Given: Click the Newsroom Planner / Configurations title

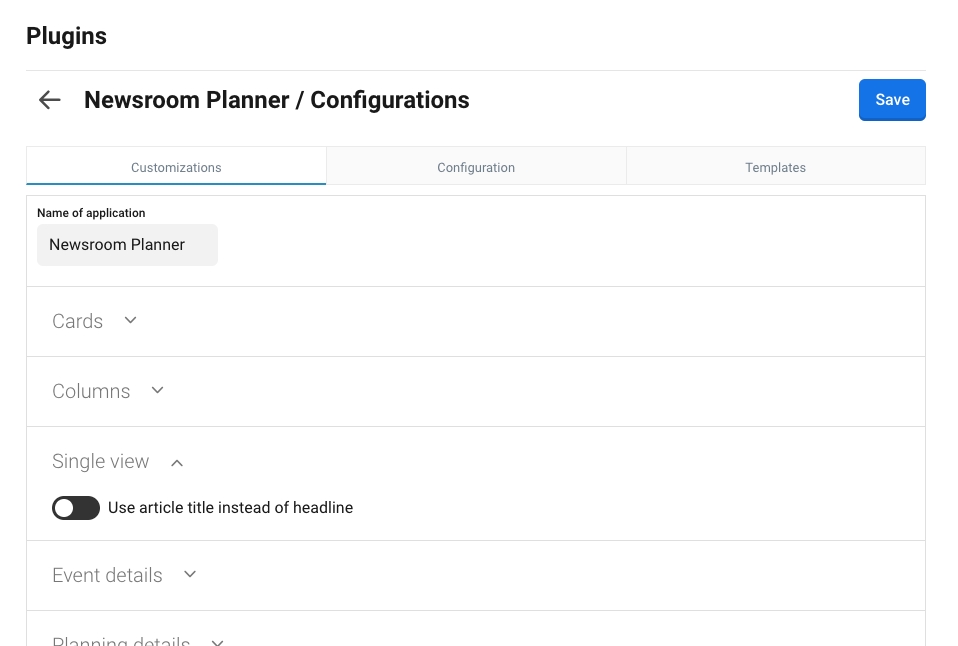Looking at the screenshot, I should tap(276, 100).
